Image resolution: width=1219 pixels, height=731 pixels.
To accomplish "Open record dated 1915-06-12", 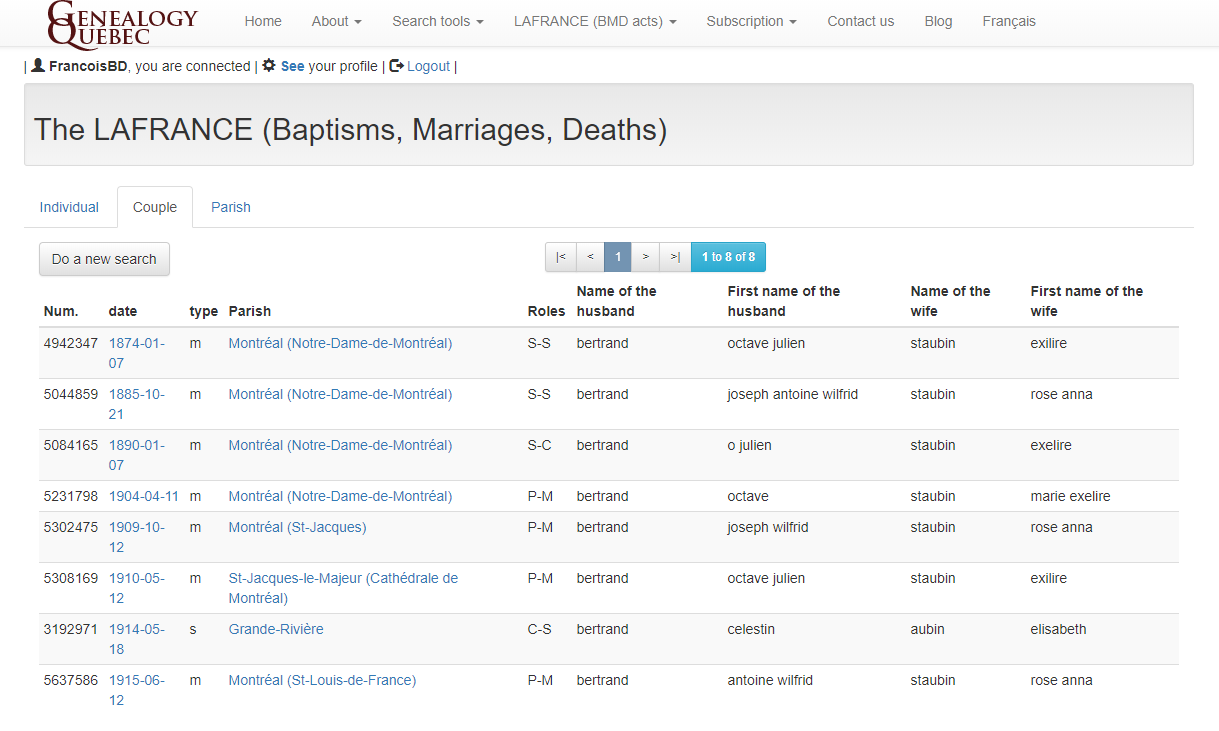I will coord(137,690).
